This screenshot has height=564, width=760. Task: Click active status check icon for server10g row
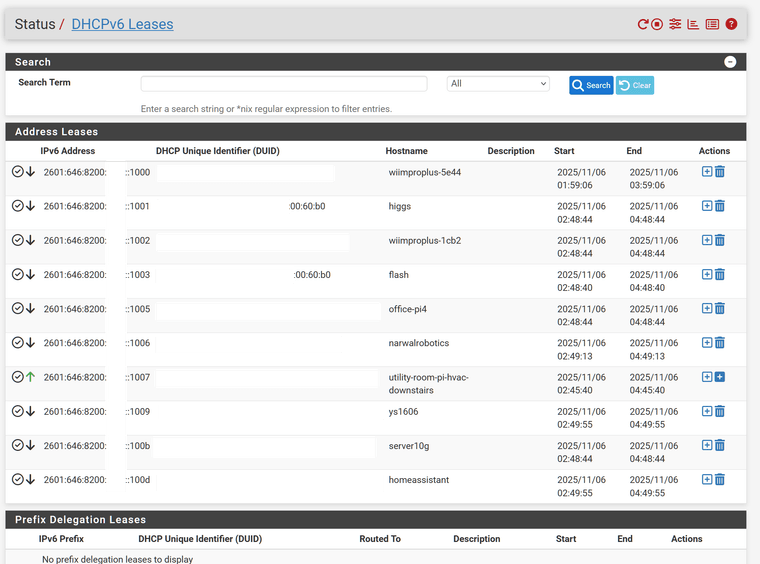point(17,445)
